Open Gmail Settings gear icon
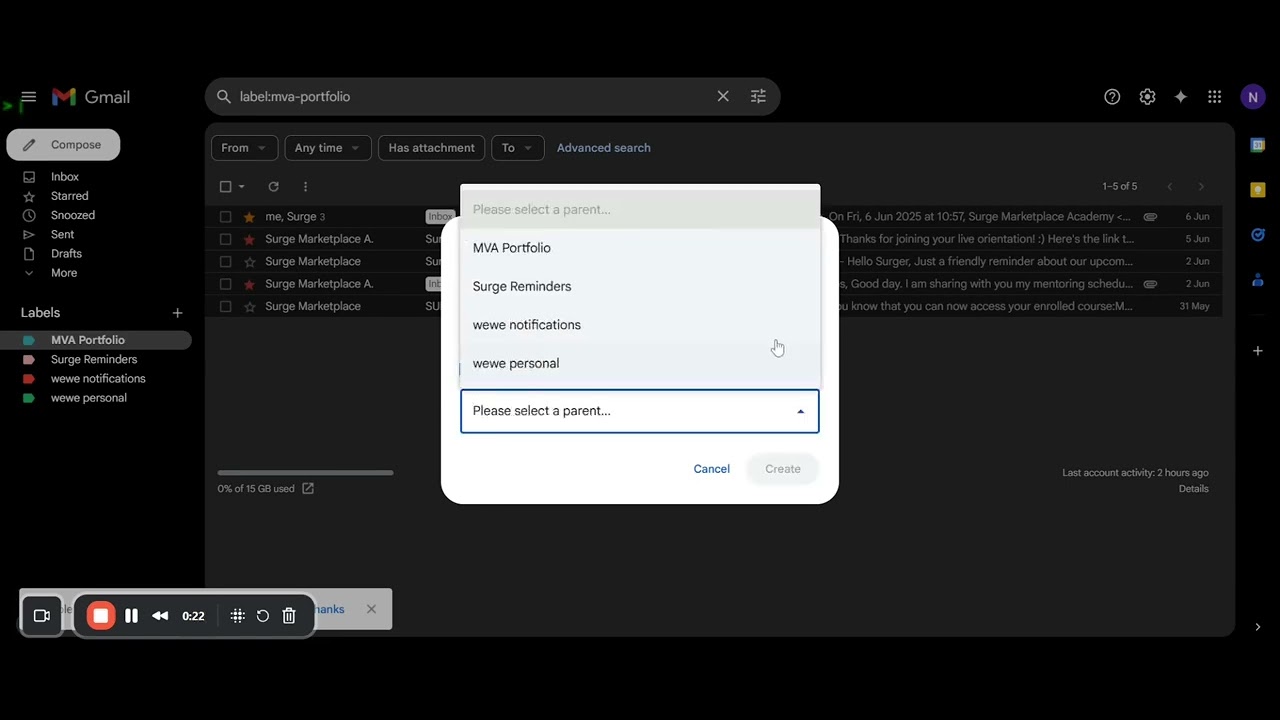The image size is (1280, 720). click(1147, 97)
